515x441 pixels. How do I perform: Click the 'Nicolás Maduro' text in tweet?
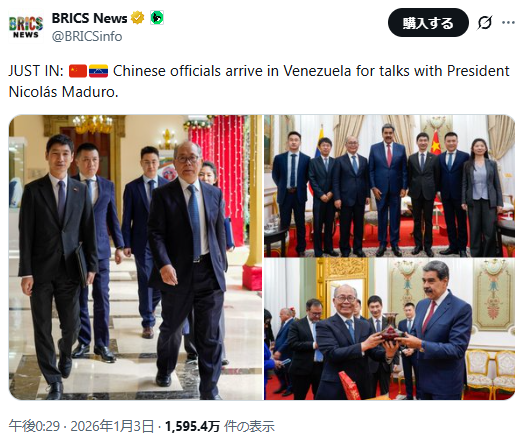click(x=63, y=92)
